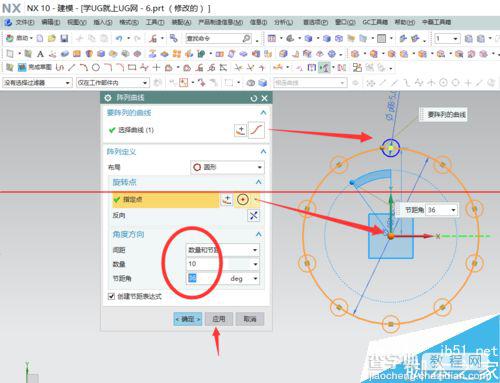Click the 反向 reverse direction icon
The width and height of the screenshot is (500, 383).
254,216
